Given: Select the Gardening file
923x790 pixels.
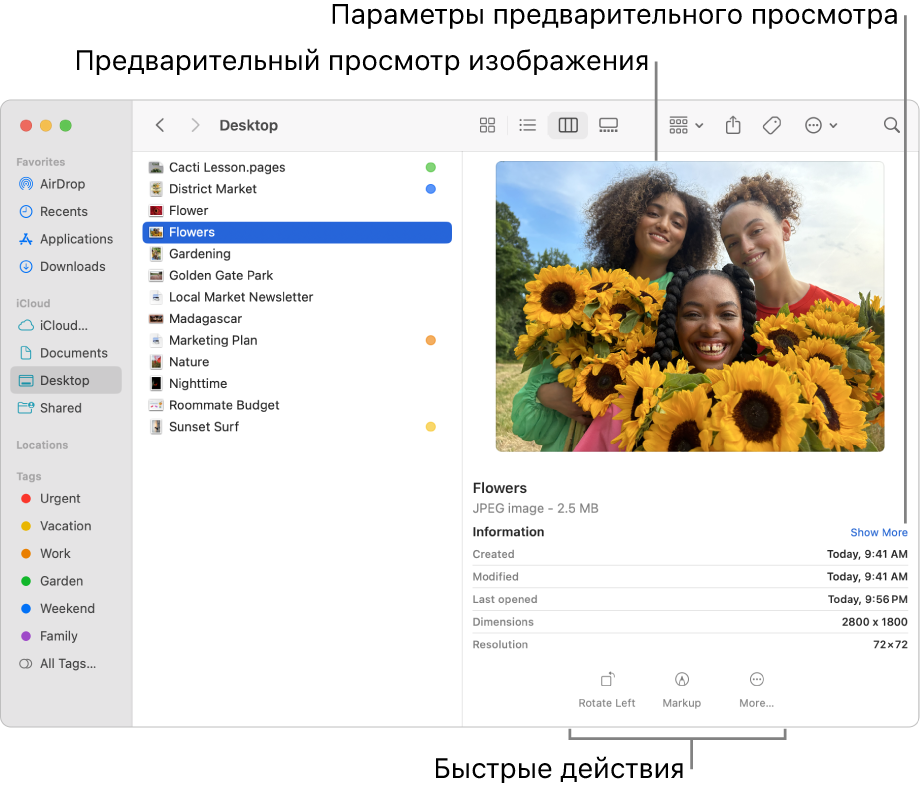Looking at the screenshot, I should click(x=297, y=254).
